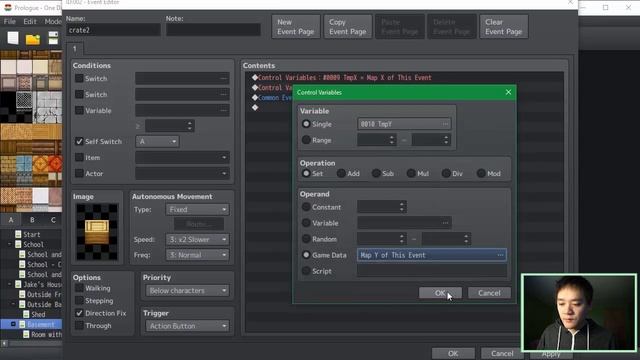640x360 pixels.
Task: Switch to tileset tab C
Action: pyautogui.click(x=53, y=220)
